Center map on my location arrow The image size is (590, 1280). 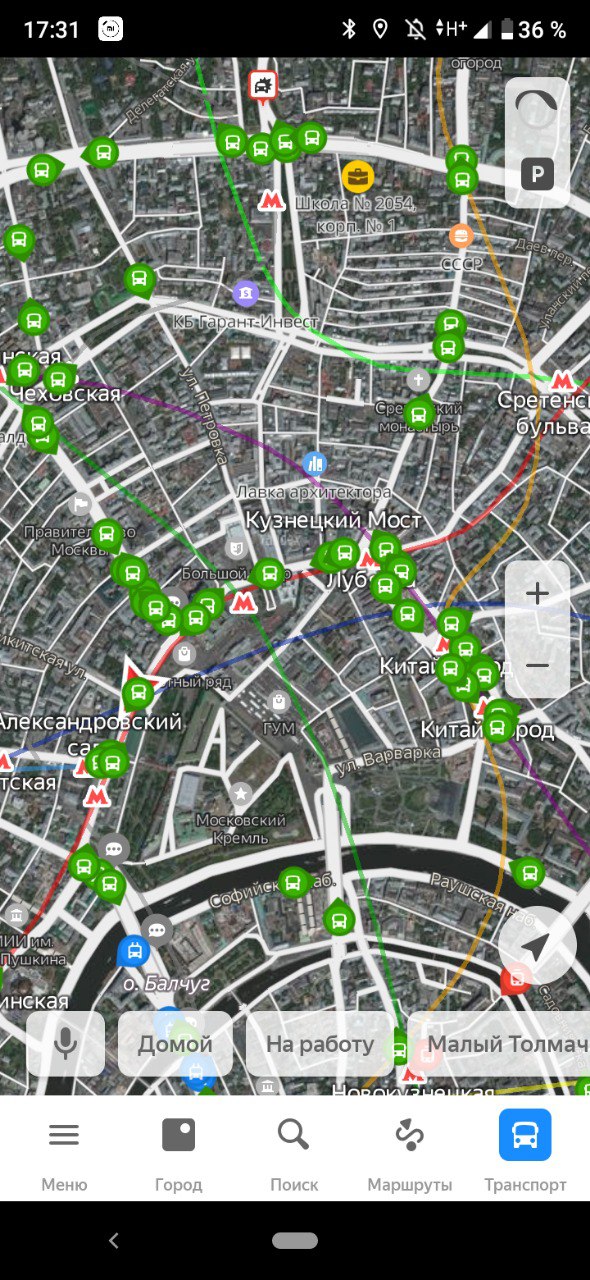point(538,945)
